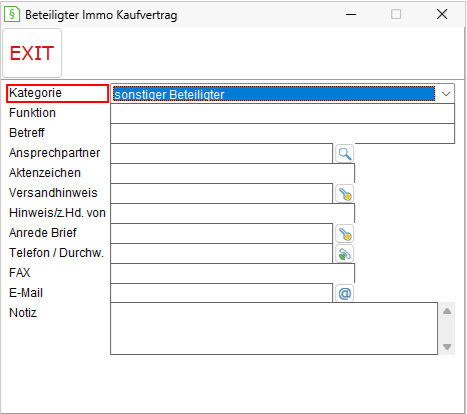467x414 pixels.
Task: Click inside the Notiz text area
Action: (x=274, y=329)
